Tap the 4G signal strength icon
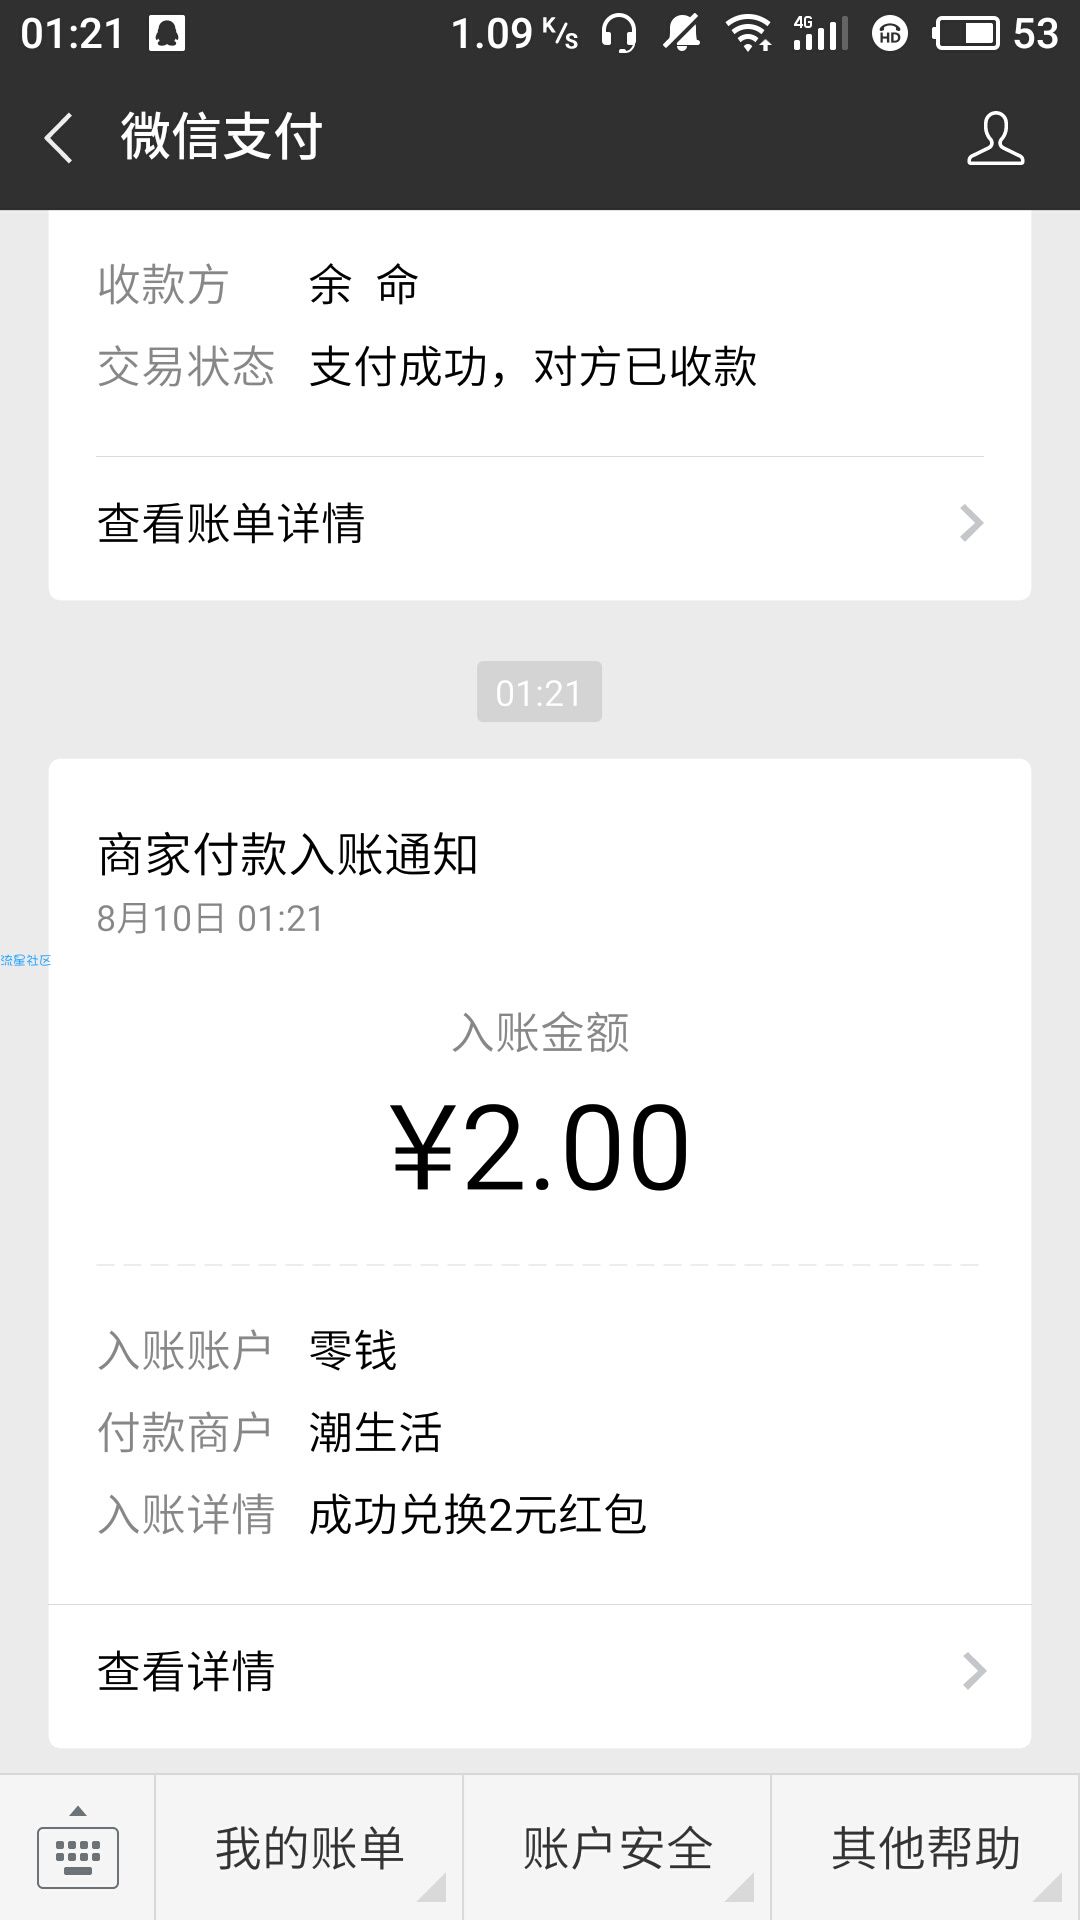Image resolution: width=1080 pixels, height=1920 pixels. coord(820,34)
